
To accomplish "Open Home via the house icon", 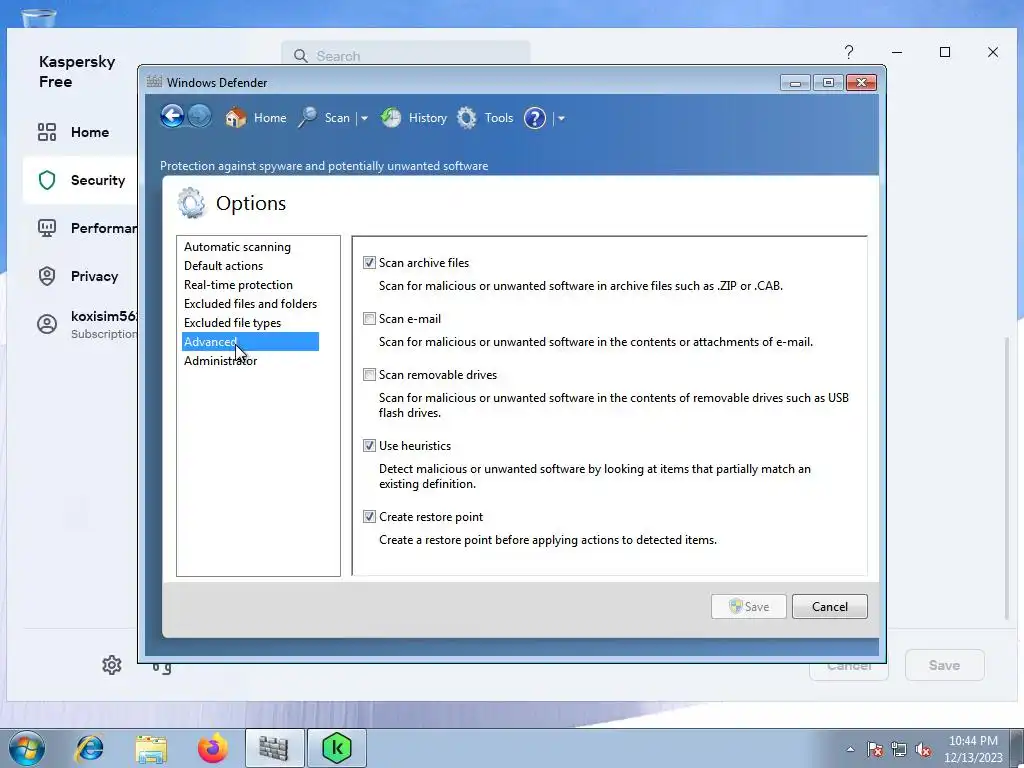I will tap(236, 118).
